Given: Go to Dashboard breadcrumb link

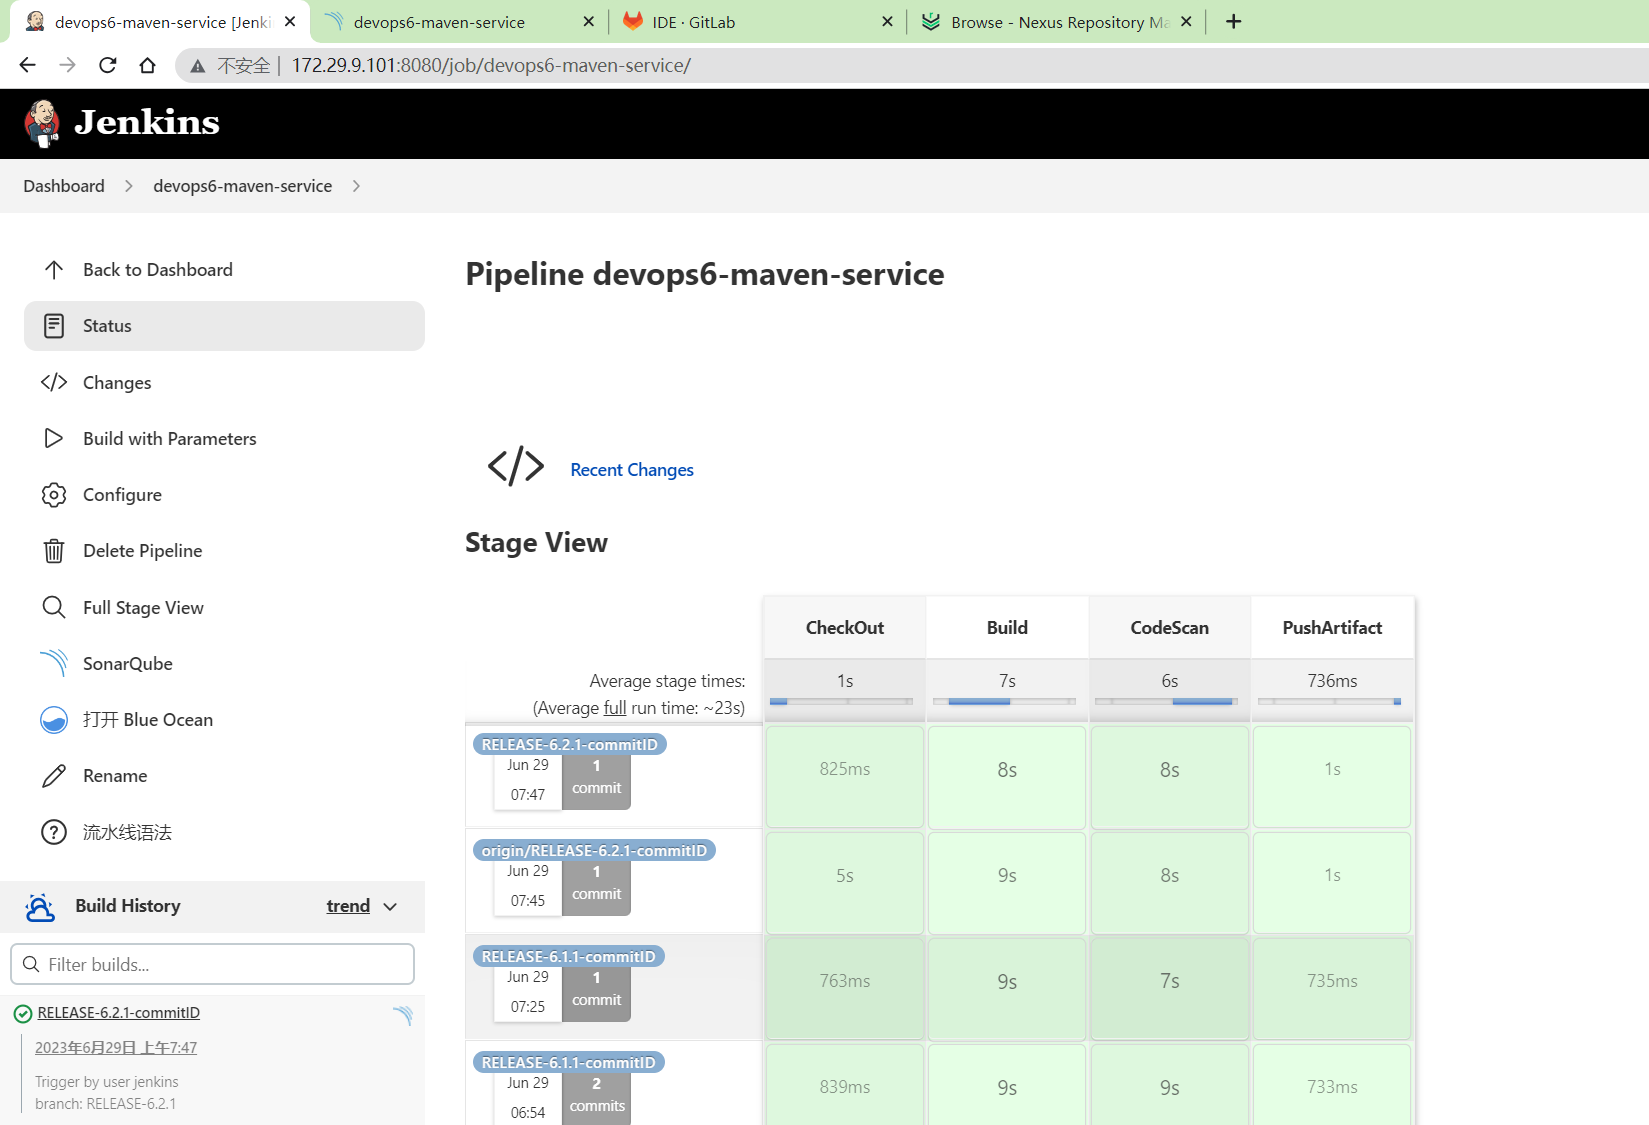Looking at the screenshot, I should click(x=64, y=186).
